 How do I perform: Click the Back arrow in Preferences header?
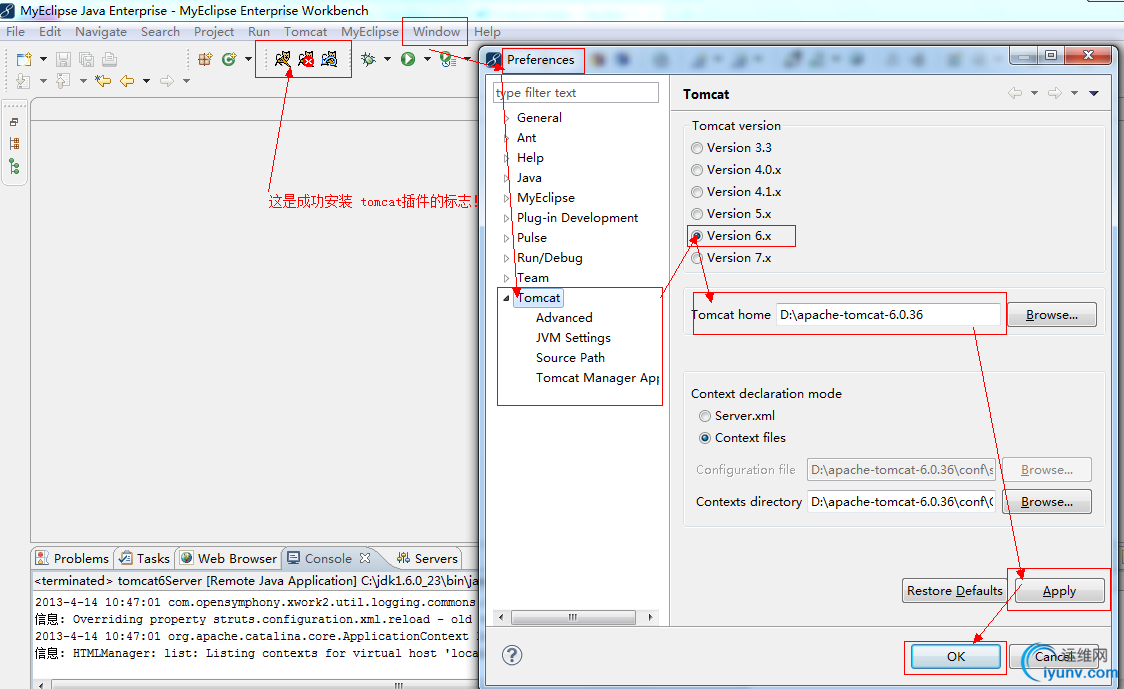[x=1015, y=93]
